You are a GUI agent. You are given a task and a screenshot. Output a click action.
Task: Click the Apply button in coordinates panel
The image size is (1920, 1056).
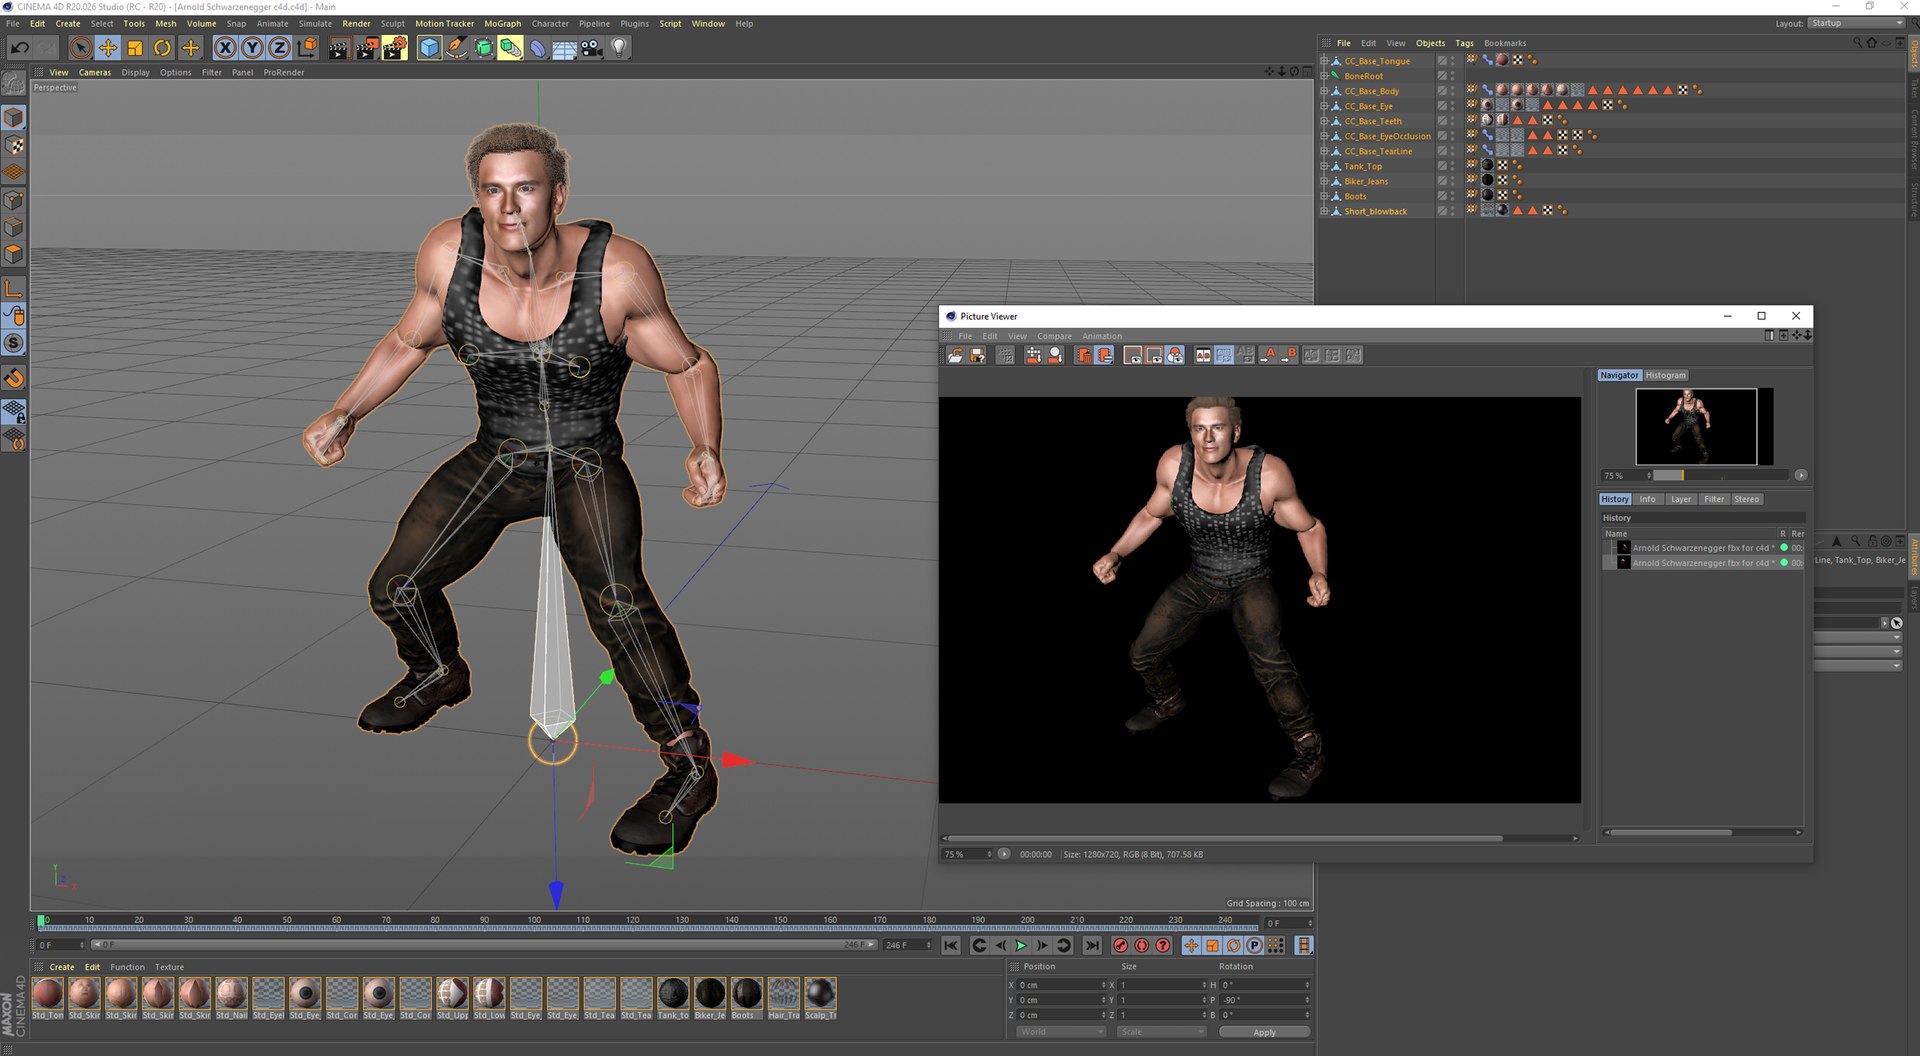point(1264,1032)
